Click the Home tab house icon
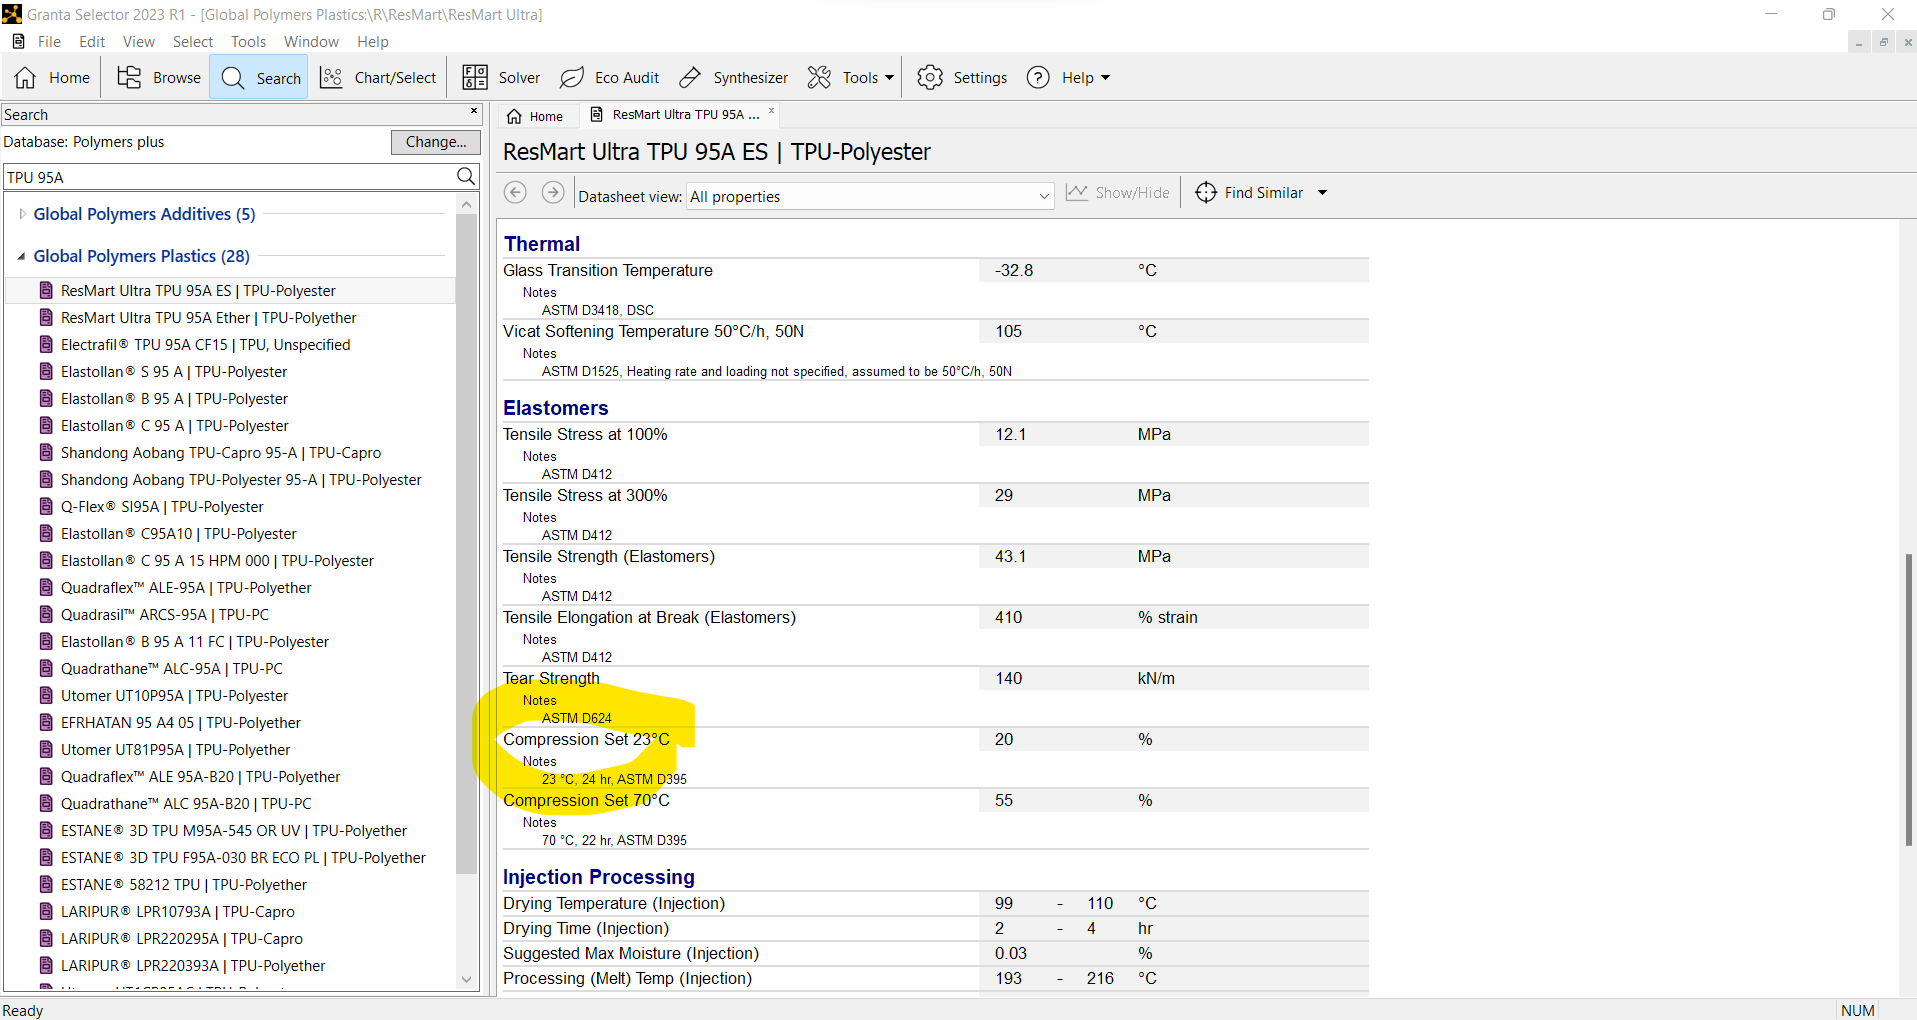Viewport: 1917px width, 1020px height. 514,116
